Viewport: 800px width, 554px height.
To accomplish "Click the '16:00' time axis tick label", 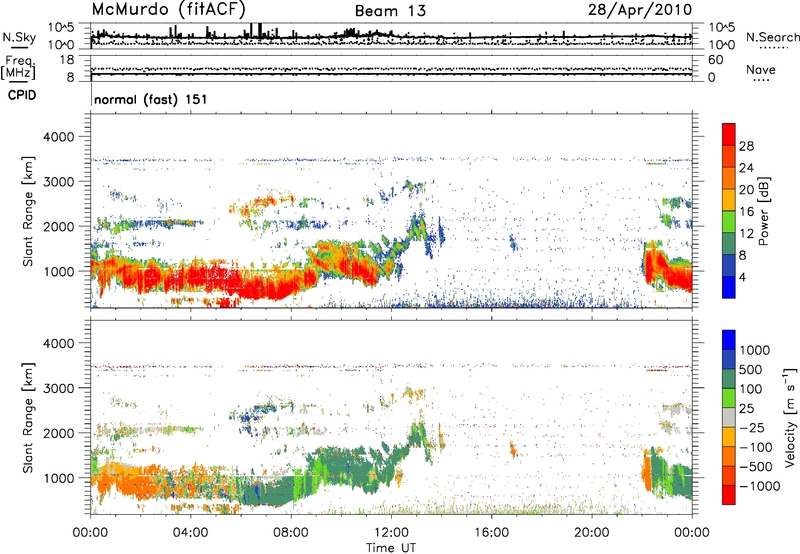I will (491, 533).
